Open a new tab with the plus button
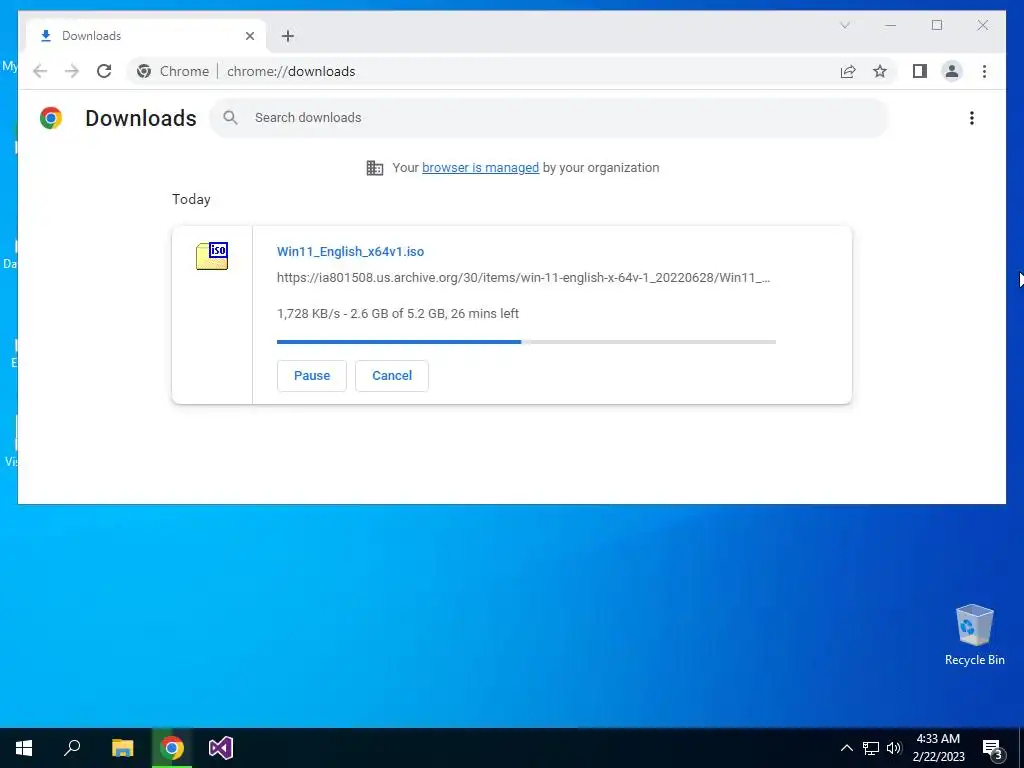The width and height of the screenshot is (1024, 768). 288,36
